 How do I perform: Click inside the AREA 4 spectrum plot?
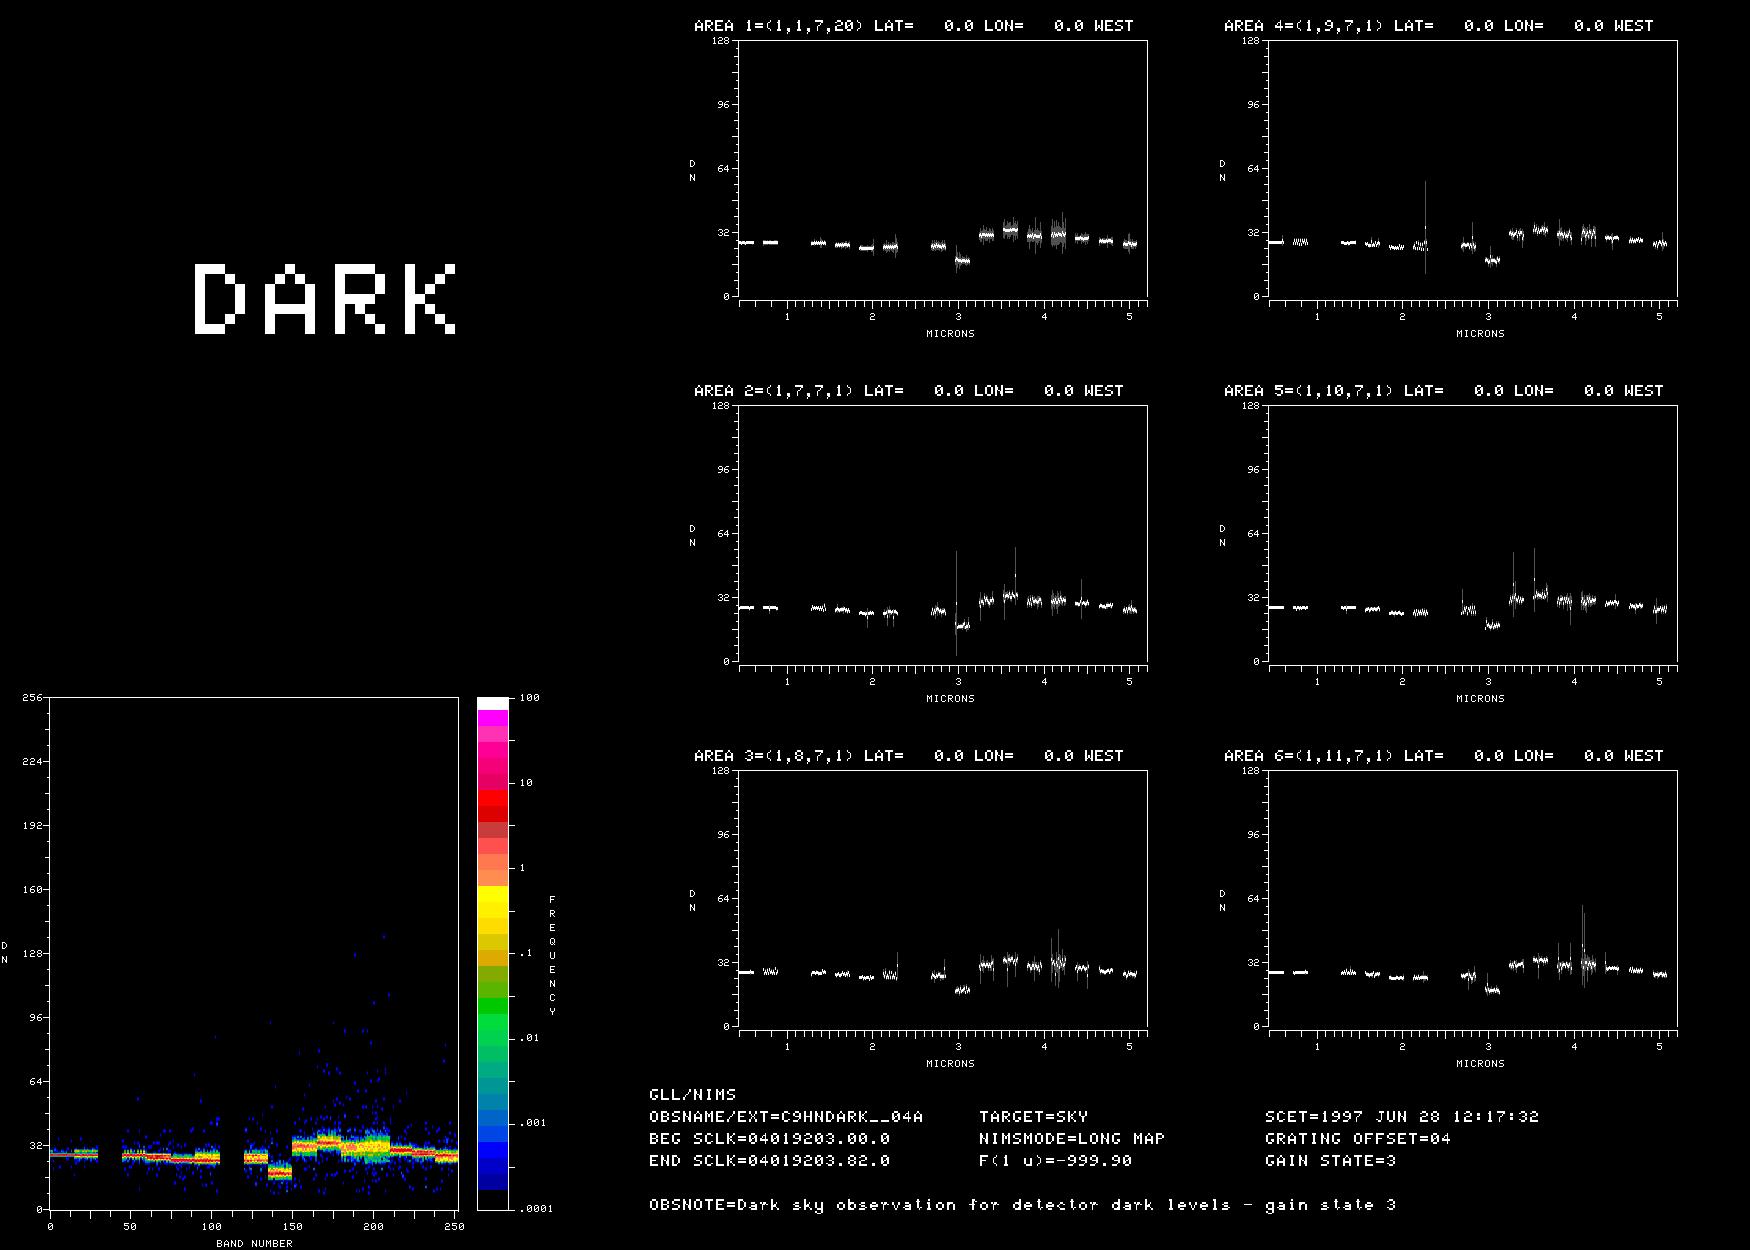[x=1473, y=169]
